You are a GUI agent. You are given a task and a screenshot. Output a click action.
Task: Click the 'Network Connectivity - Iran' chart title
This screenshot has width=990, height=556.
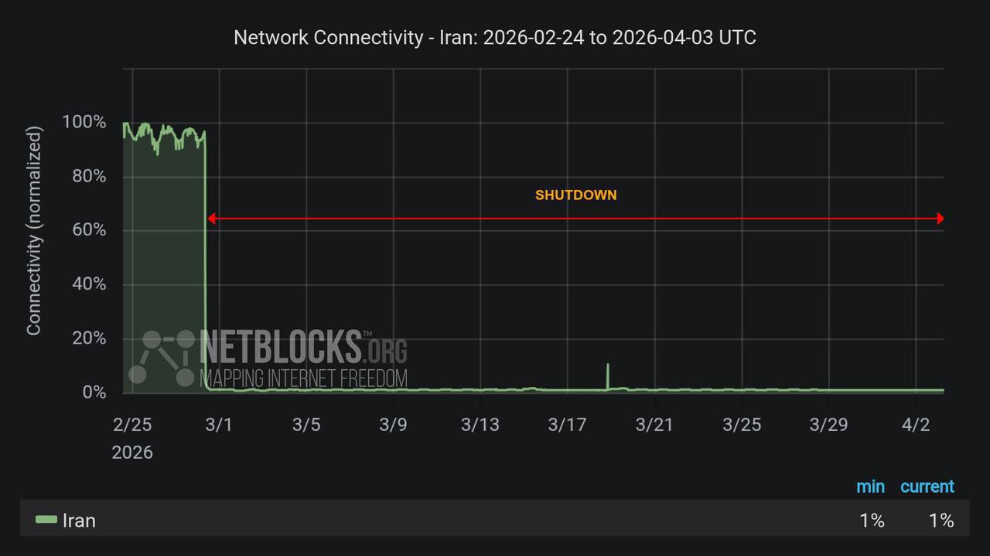(494, 38)
